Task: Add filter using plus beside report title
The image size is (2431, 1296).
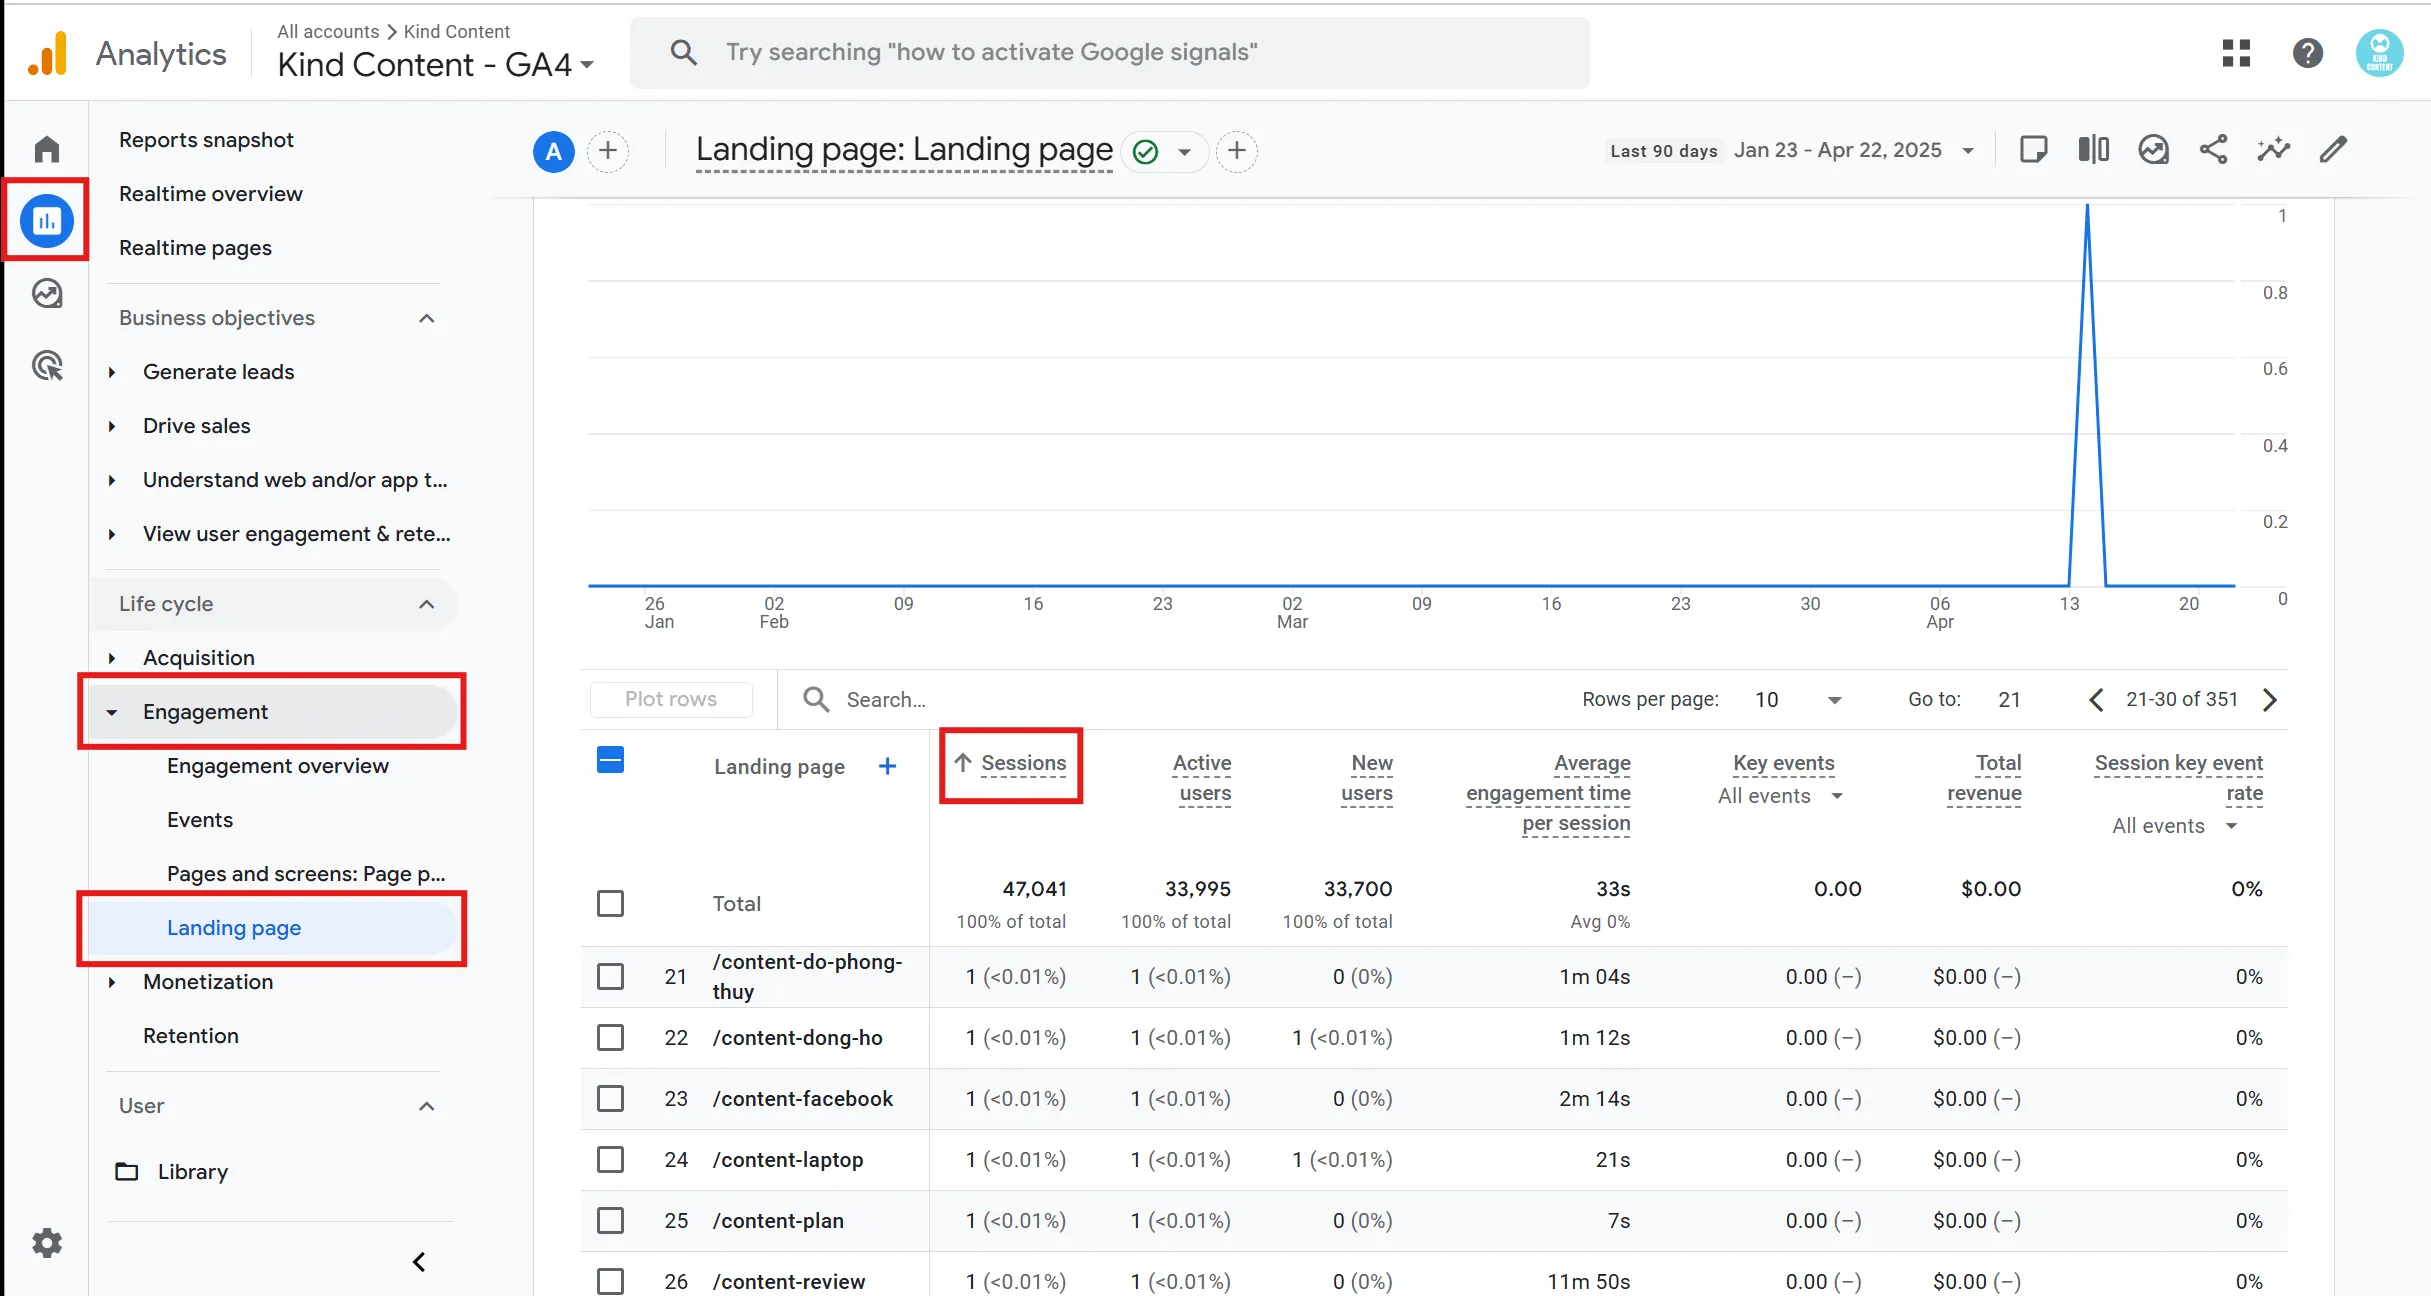Action: pyautogui.click(x=1237, y=151)
